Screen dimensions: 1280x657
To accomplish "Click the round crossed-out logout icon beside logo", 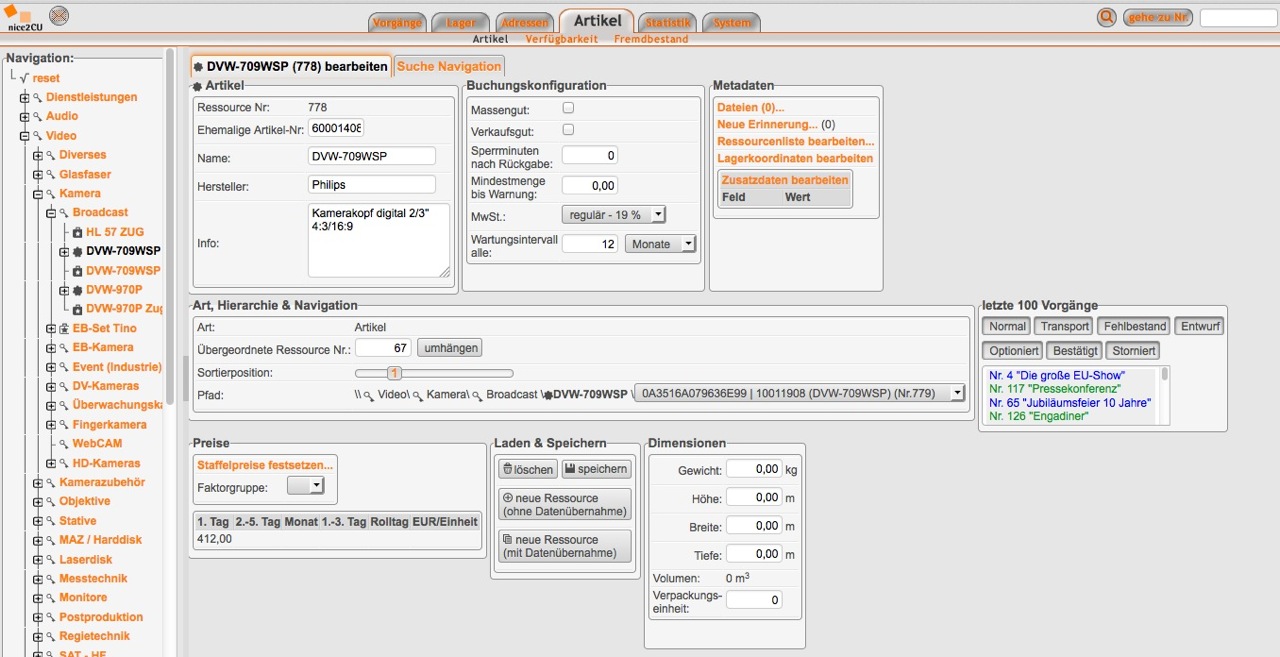I will (59, 16).
